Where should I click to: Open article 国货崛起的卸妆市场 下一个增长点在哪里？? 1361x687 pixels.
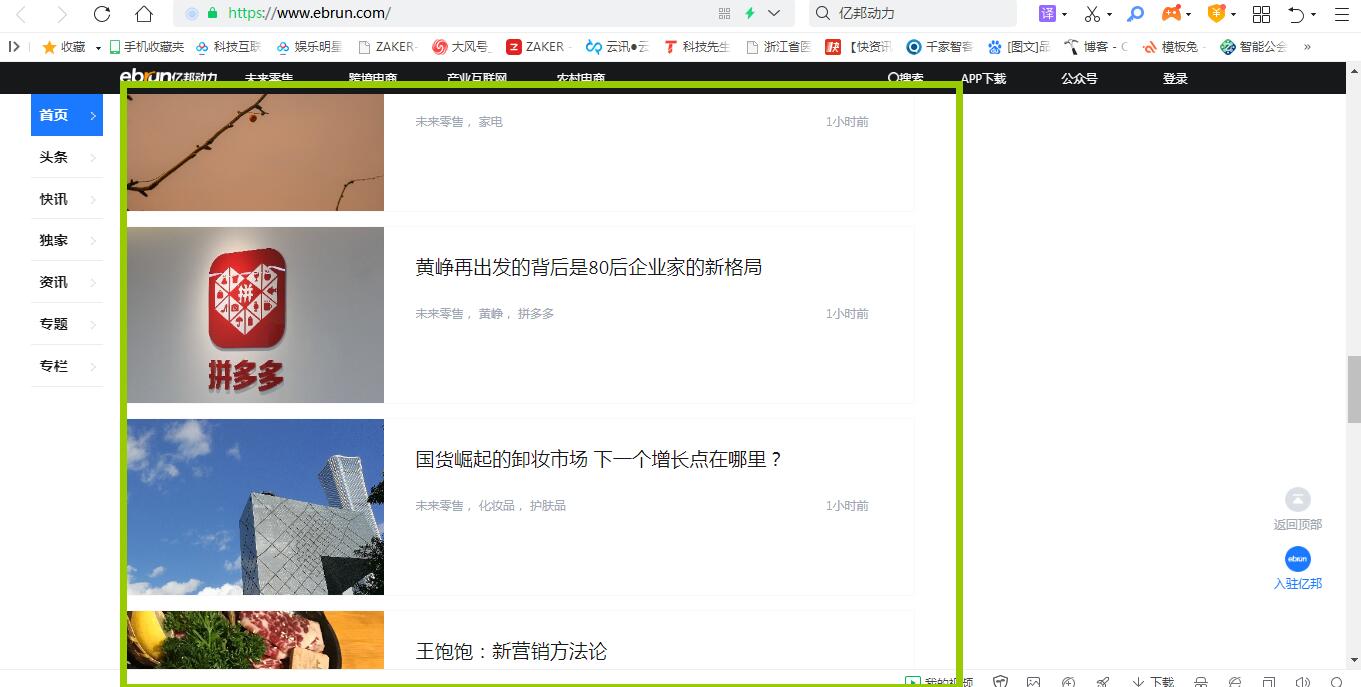coord(599,459)
